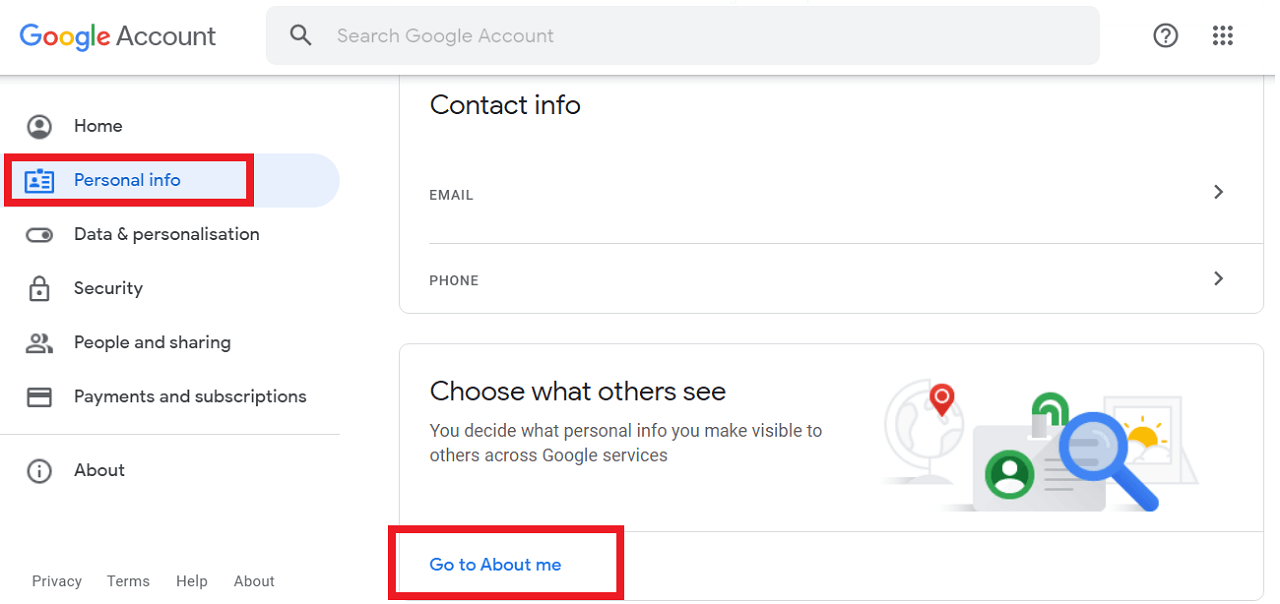Click the Google Account logo
This screenshot has width=1280, height=604.
(117, 35)
